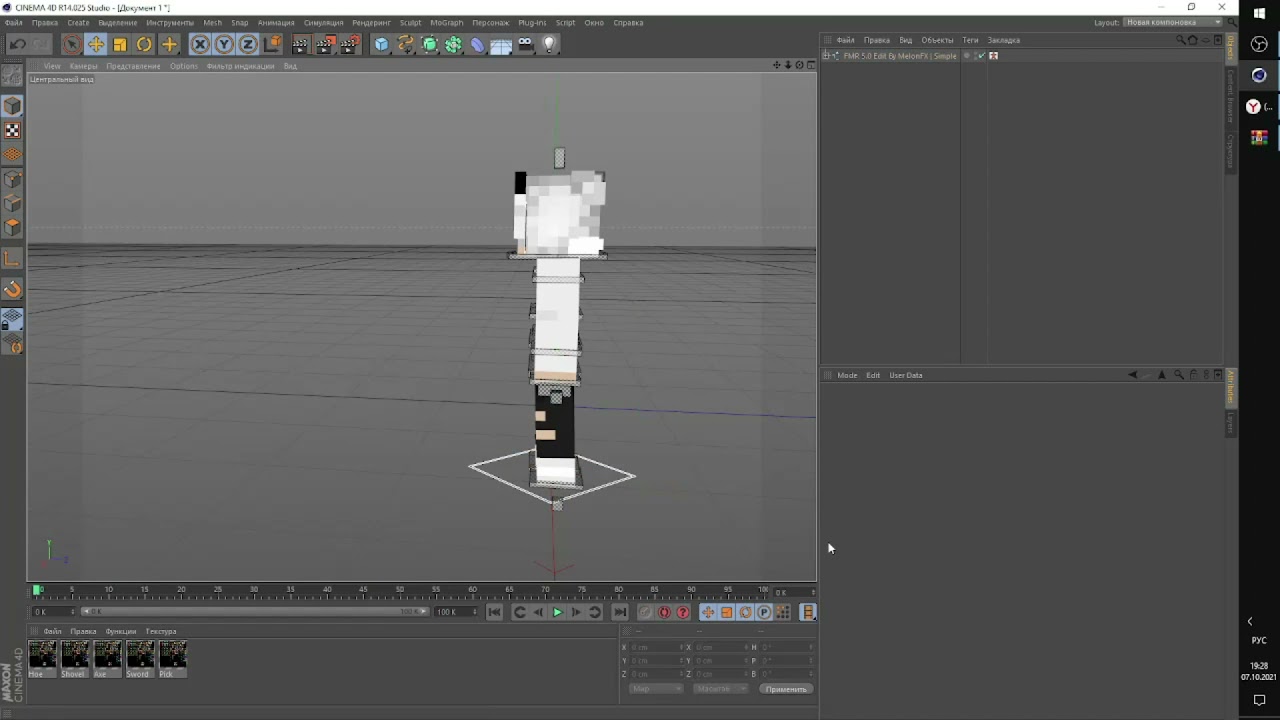The image size is (1280, 720).
Task: Open the green NURBS generators icon
Action: (x=429, y=44)
